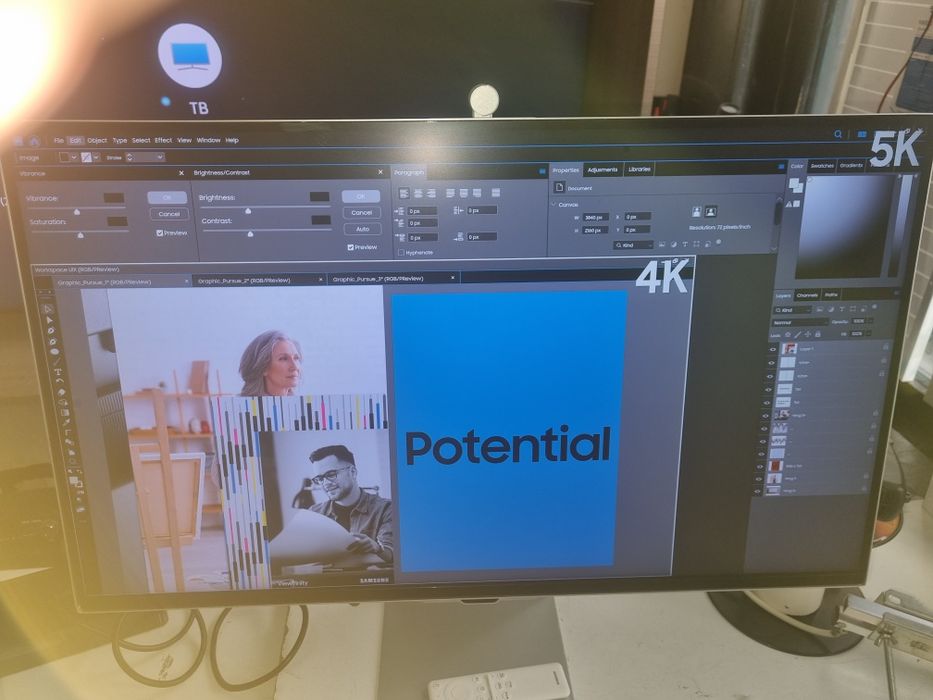Select right-align text in the Paragraph panel
This screenshot has height=700, width=933.
[431, 193]
